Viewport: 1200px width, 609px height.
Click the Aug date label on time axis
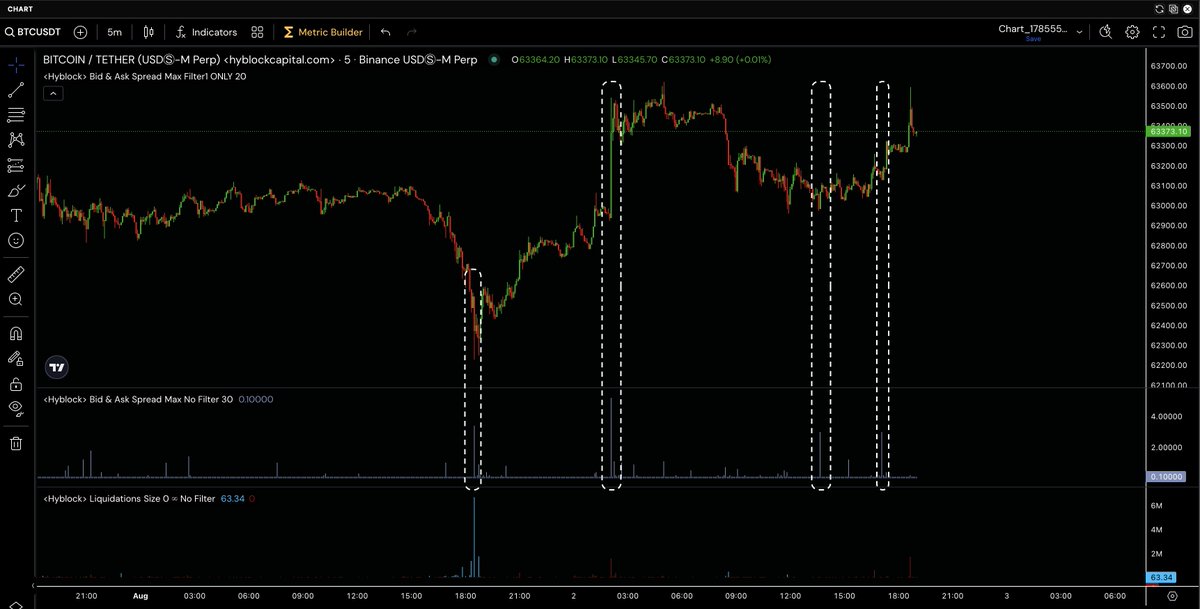pos(140,595)
